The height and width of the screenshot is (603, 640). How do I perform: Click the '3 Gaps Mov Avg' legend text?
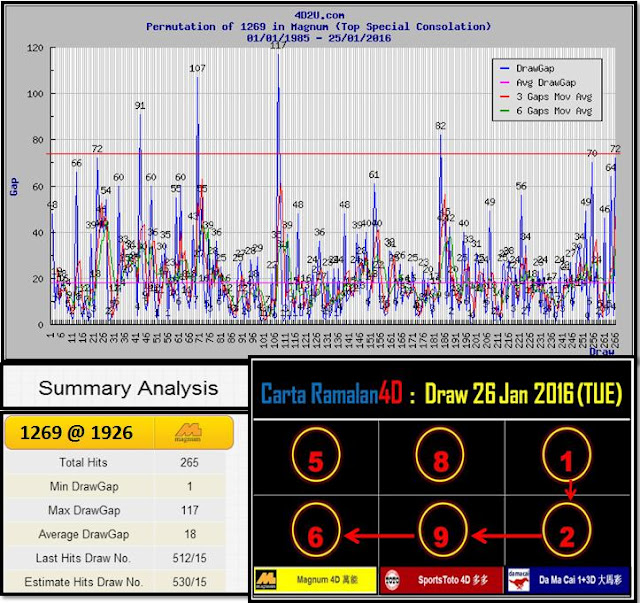554,97
